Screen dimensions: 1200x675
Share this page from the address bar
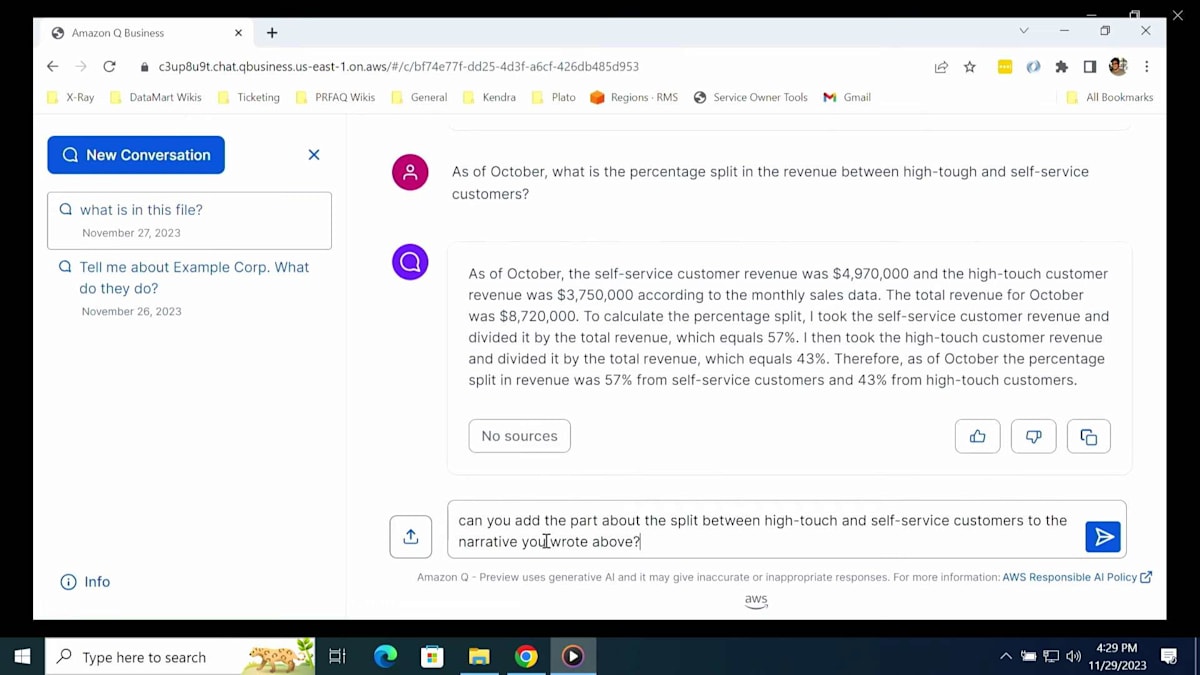tap(941, 67)
